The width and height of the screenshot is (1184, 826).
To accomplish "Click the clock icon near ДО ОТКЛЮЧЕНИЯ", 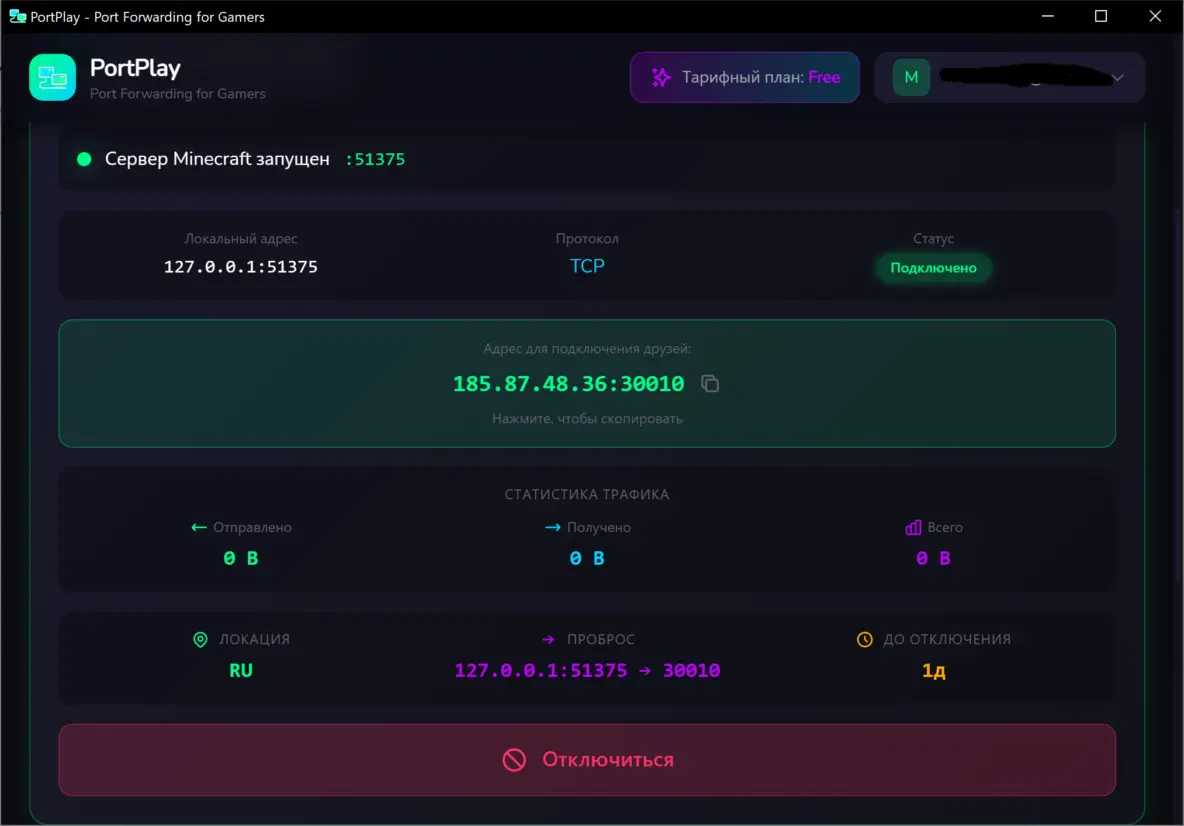I will coord(865,639).
